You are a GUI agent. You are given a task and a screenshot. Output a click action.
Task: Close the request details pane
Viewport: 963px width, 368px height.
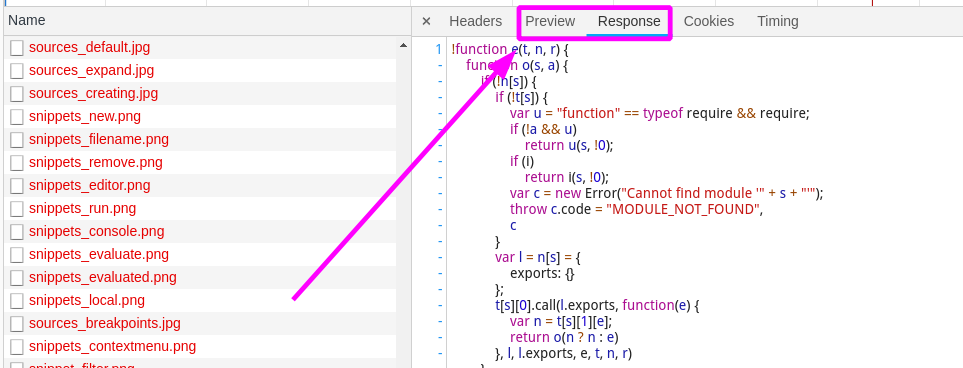click(426, 22)
